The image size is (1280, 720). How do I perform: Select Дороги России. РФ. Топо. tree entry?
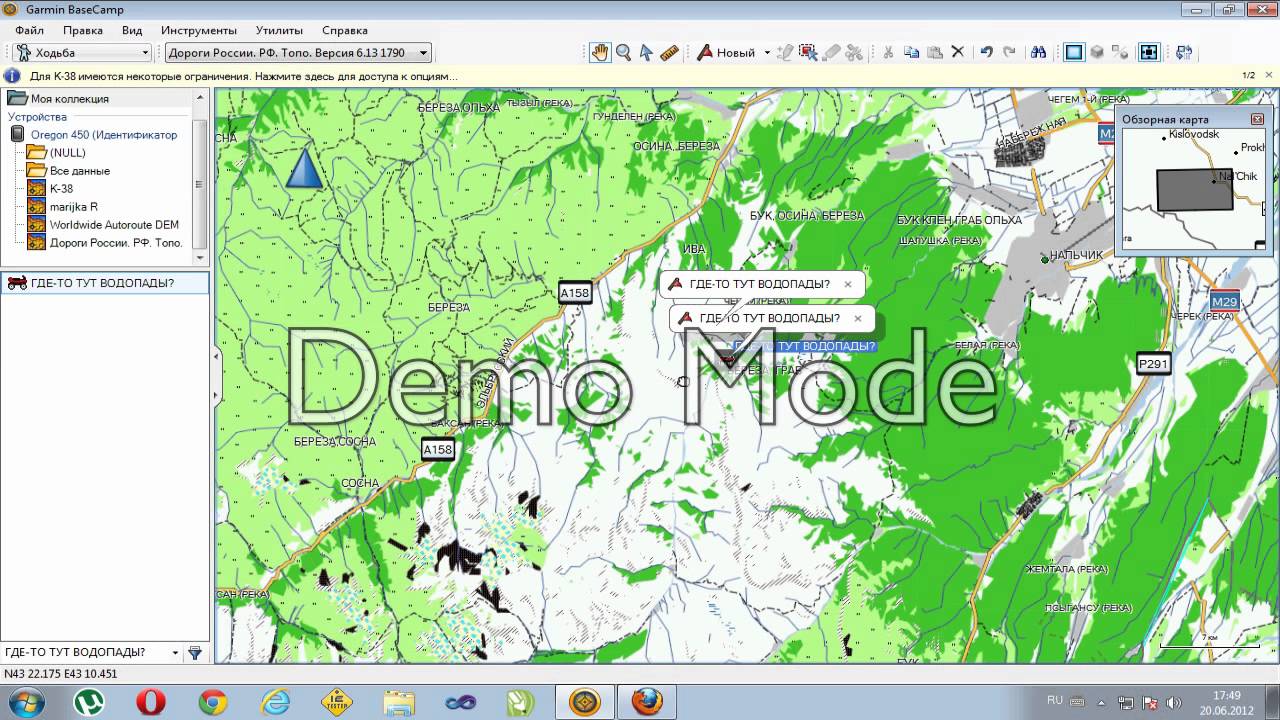tap(116, 243)
